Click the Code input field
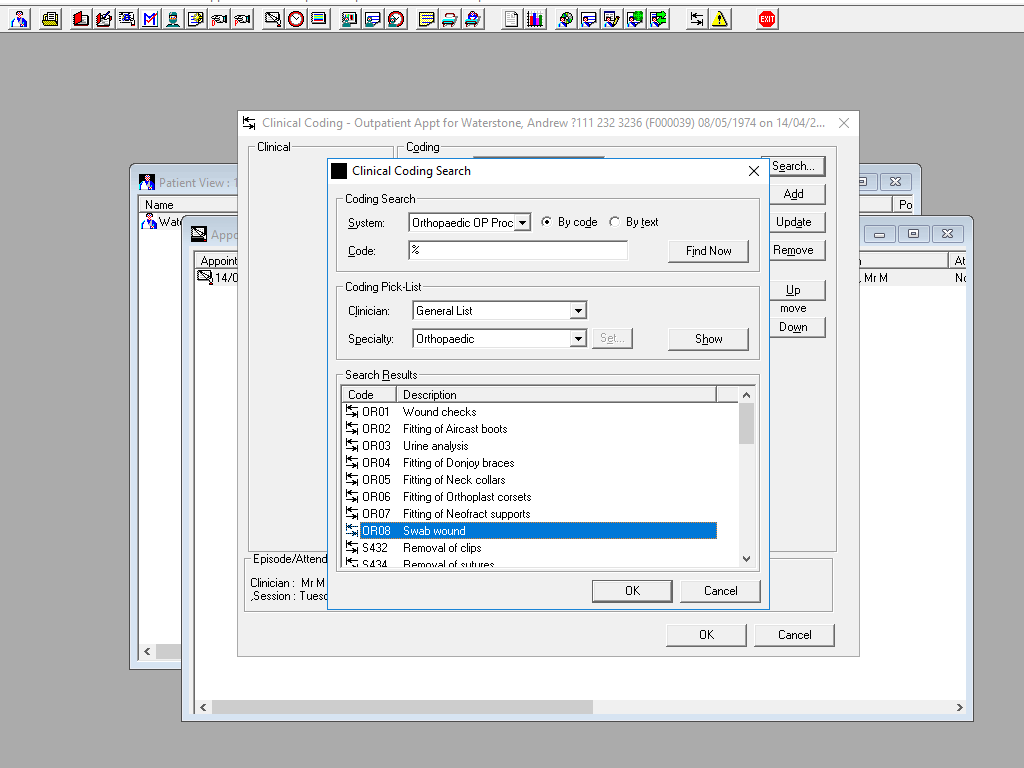The width and height of the screenshot is (1024, 768). click(518, 250)
